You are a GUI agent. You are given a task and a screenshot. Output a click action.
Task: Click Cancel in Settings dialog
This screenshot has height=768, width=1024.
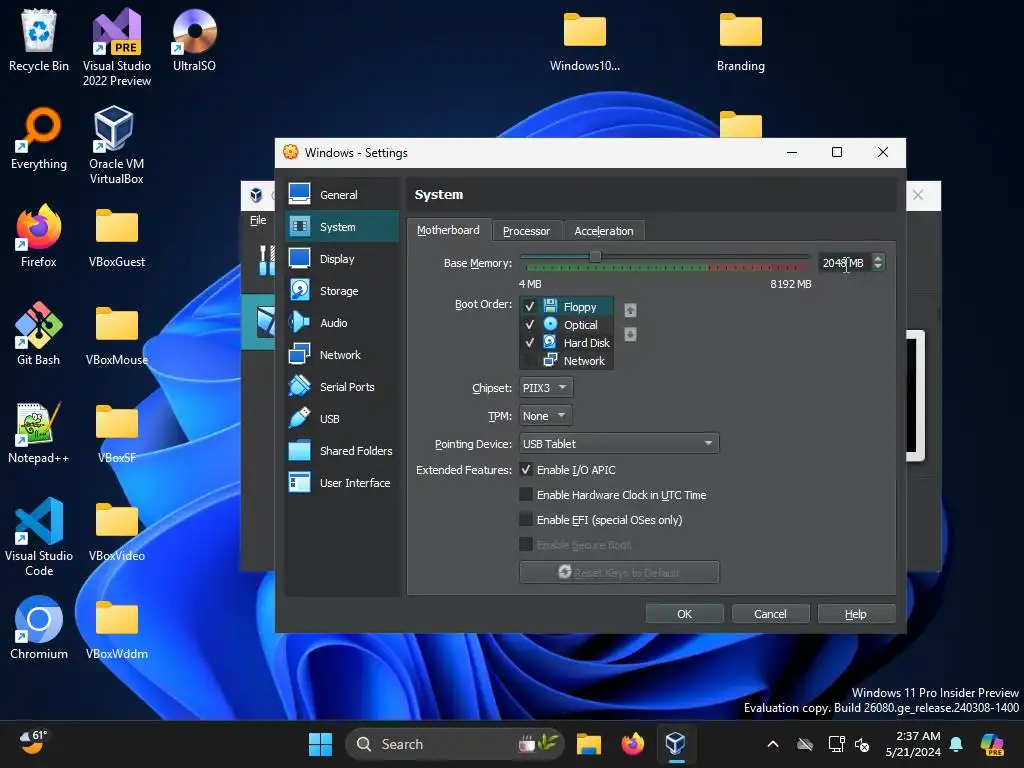(x=770, y=614)
